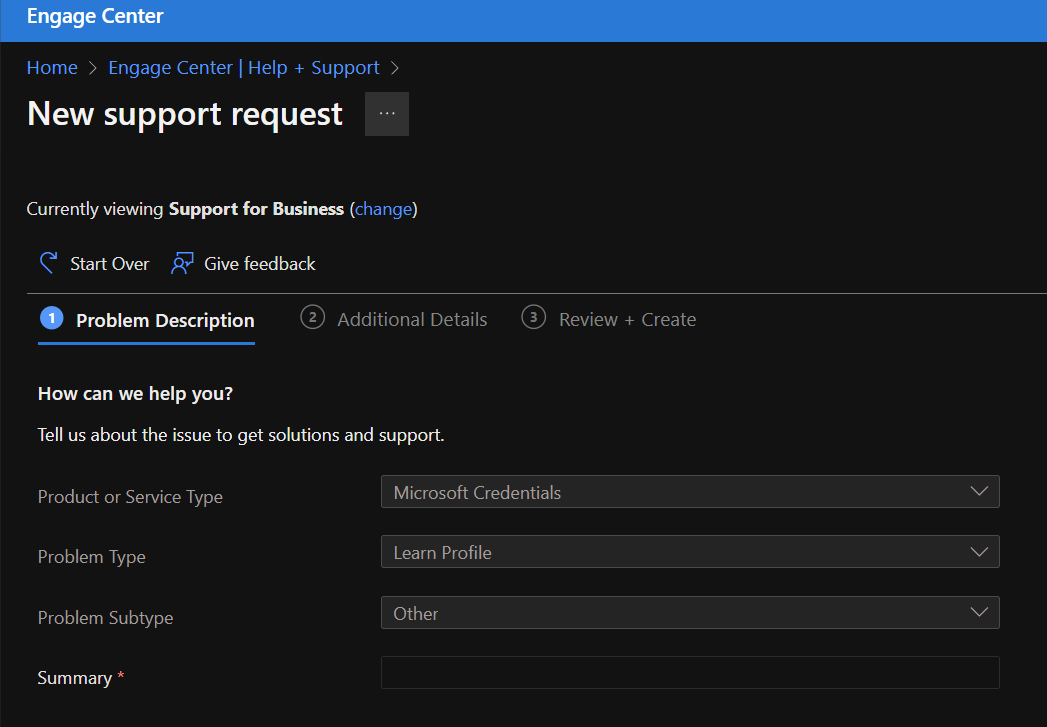Click the change support type link
Viewport: 1047px width, 727px height.
point(383,209)
